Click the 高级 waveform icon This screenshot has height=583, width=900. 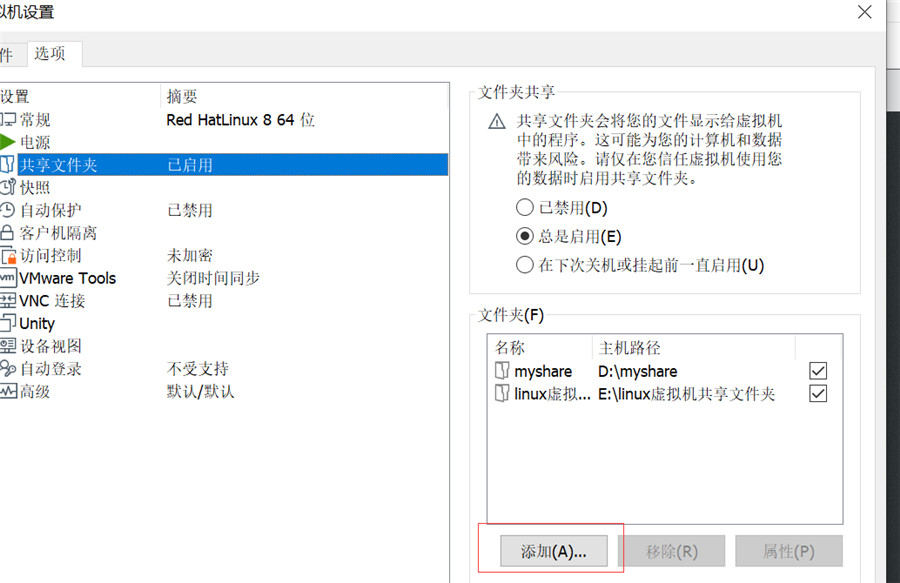[8, 391]
